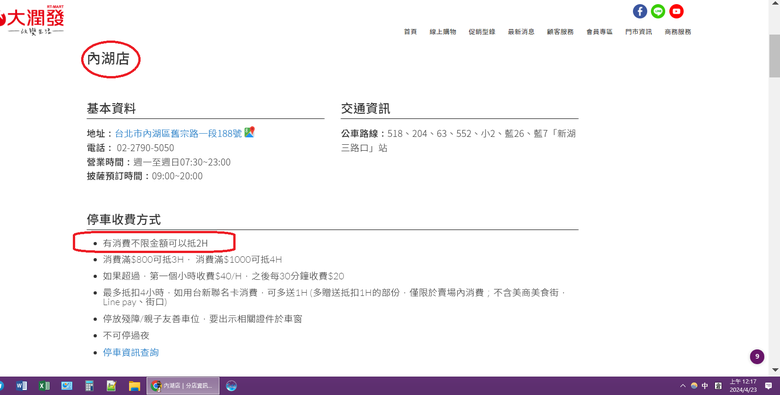
Task: Open 促銷型錄 menu item
Action: pyautogui.click(x=482, y=32)
